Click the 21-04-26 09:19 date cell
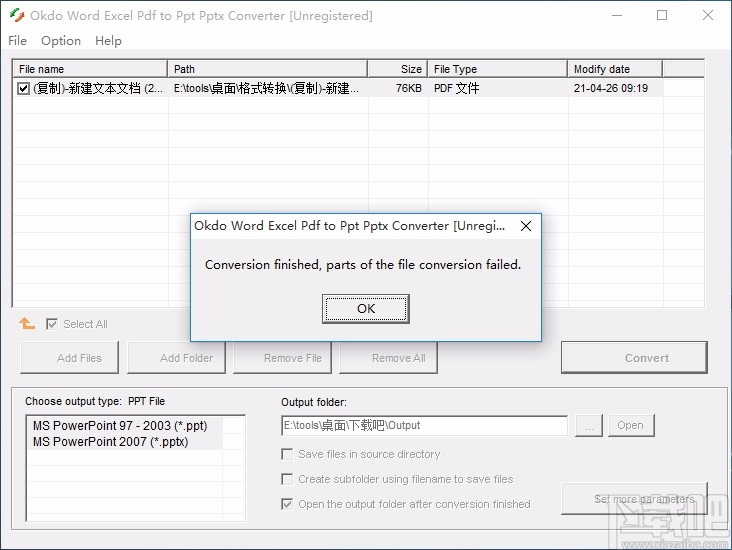 pyautogui.click(x=611, y=88)
